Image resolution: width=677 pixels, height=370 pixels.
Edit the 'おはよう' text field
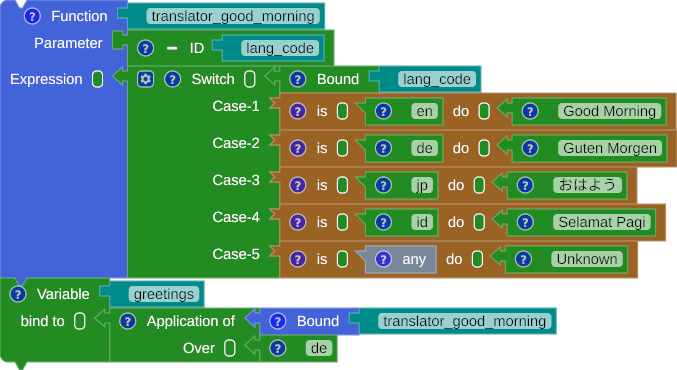click(587, 186)
